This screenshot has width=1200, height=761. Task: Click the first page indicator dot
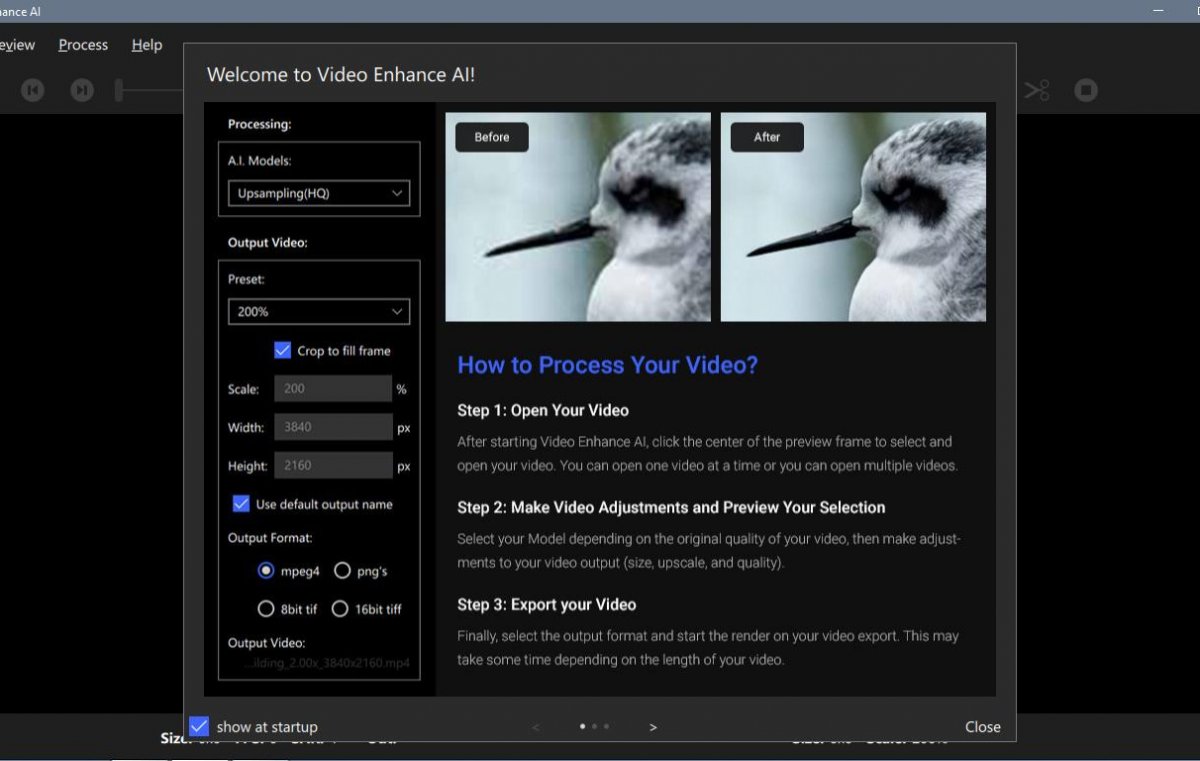coord(583,727)
